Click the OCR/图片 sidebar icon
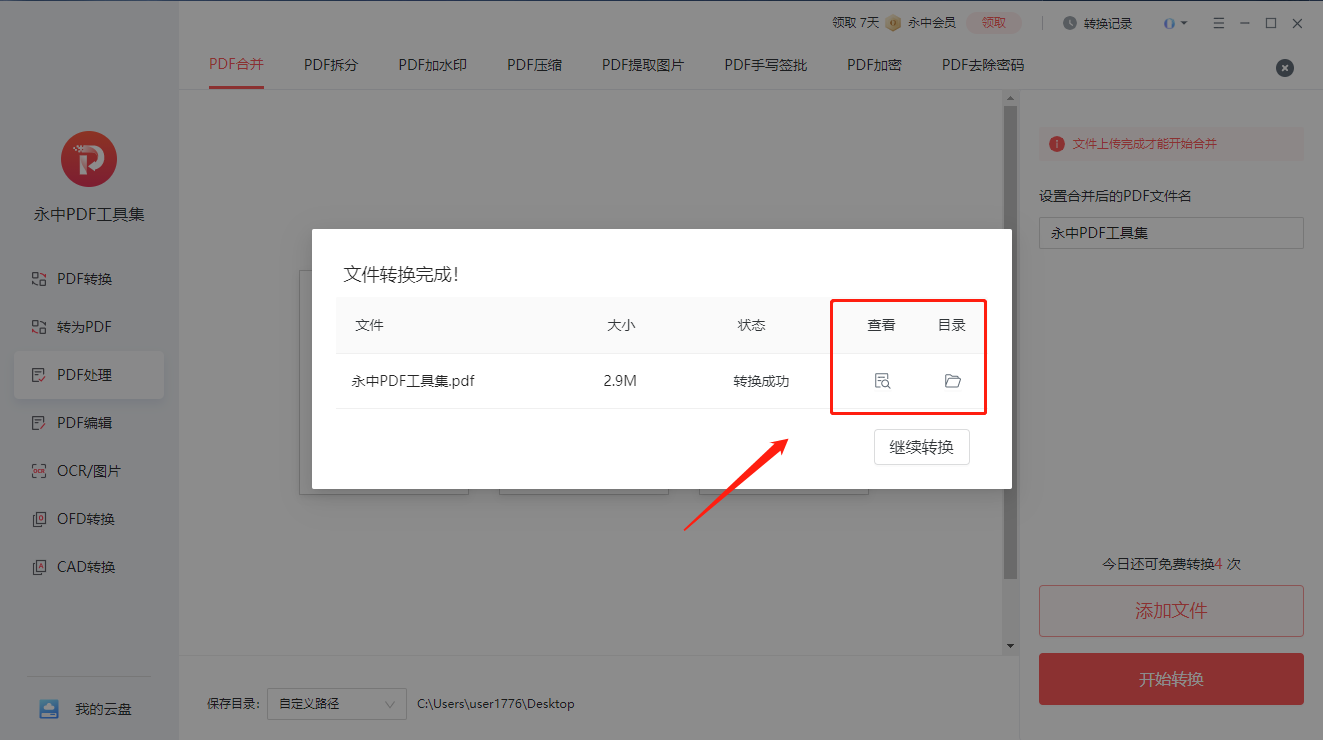 [39, 471]
